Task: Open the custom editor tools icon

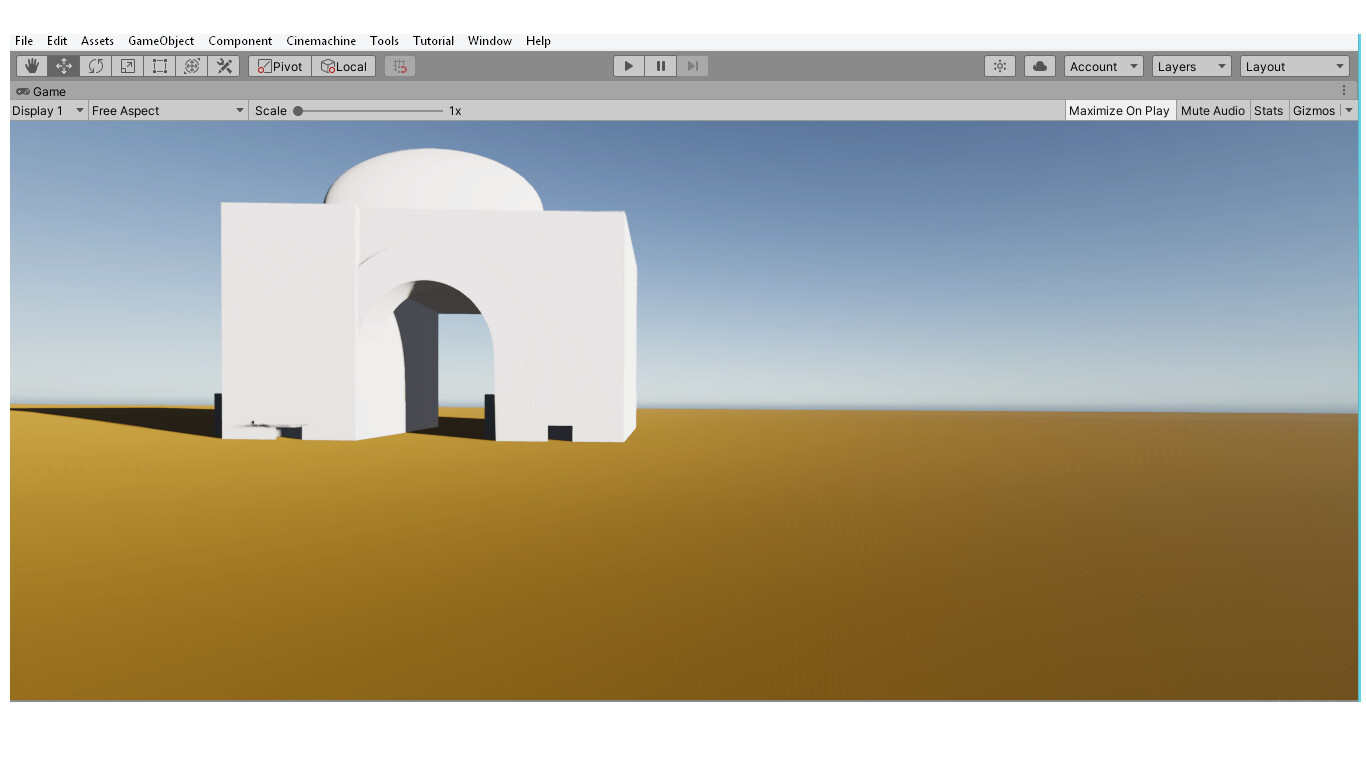Action: point(224,66)
